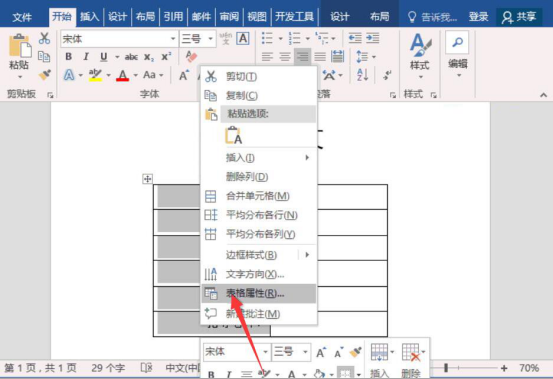
Task: Switch to the 引用 References tab
Action: click(x=173, y=17)
